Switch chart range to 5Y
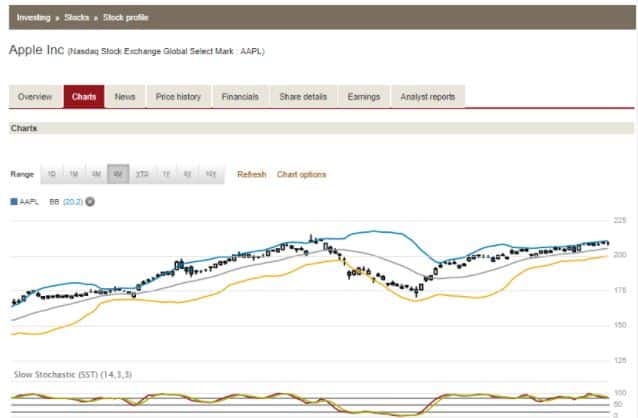 tap(188, 174)
